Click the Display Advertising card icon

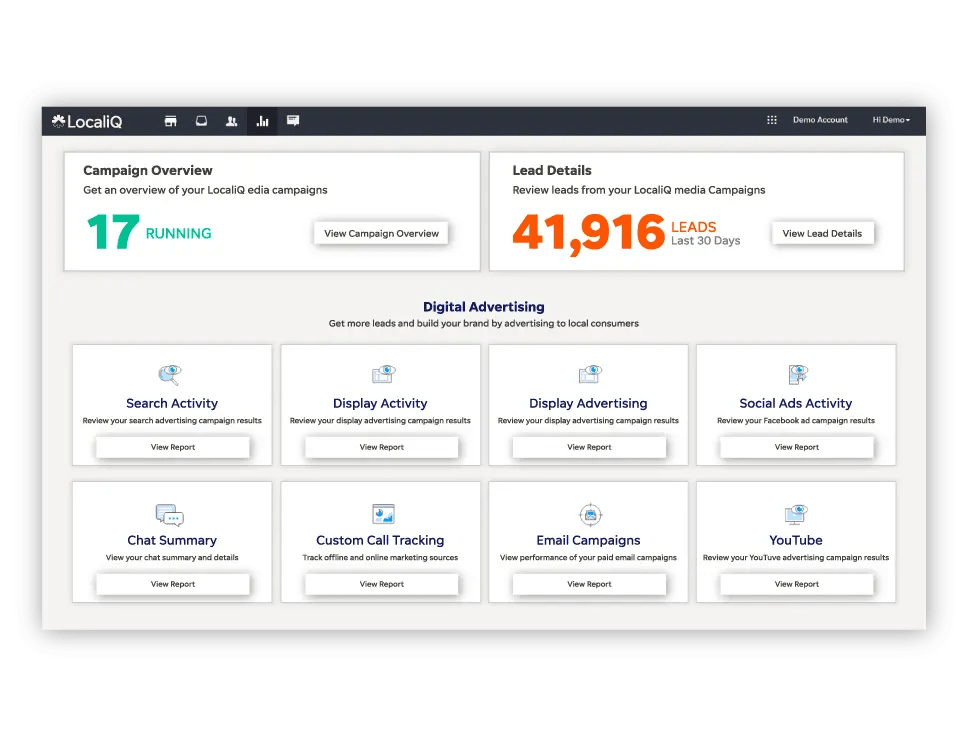[590, 374]
